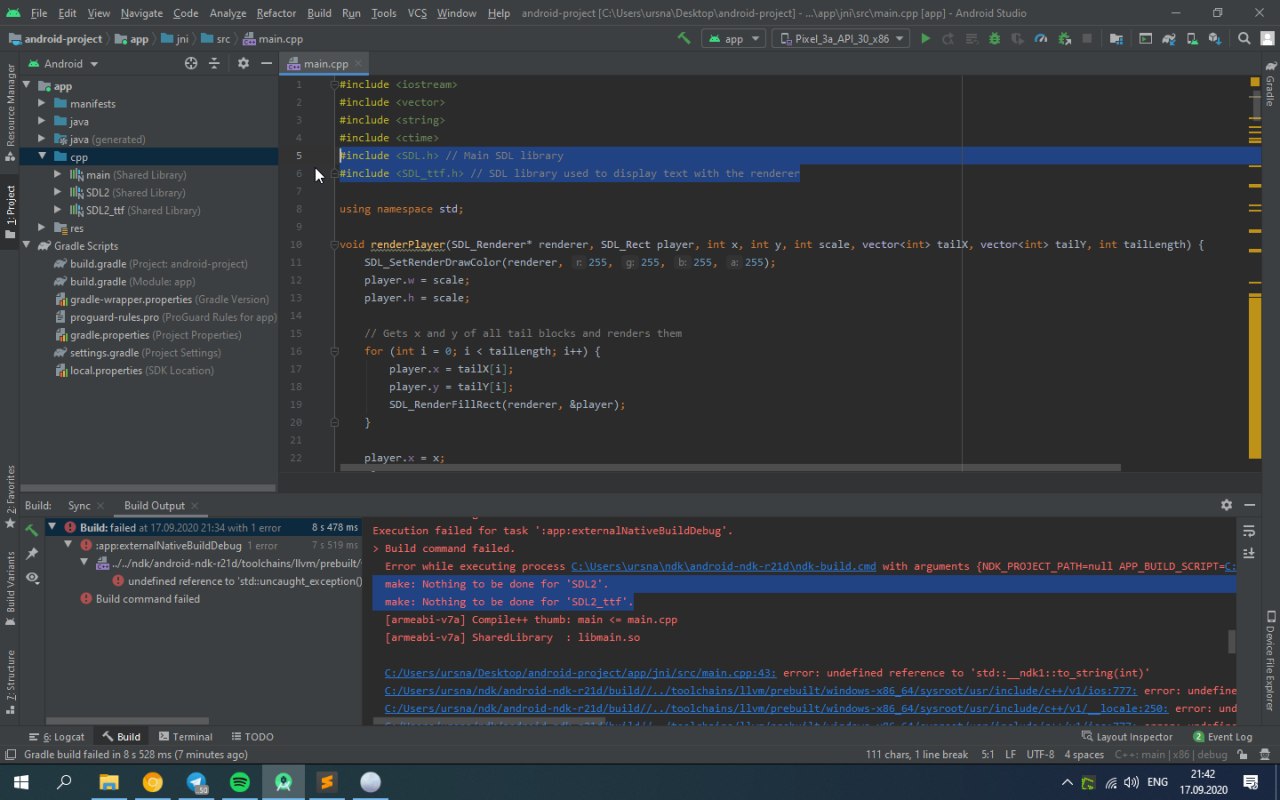Open the Device File Explorer side tab
The height and width of the screenshot is (800, 1280).
click(x=1270, y=660)
